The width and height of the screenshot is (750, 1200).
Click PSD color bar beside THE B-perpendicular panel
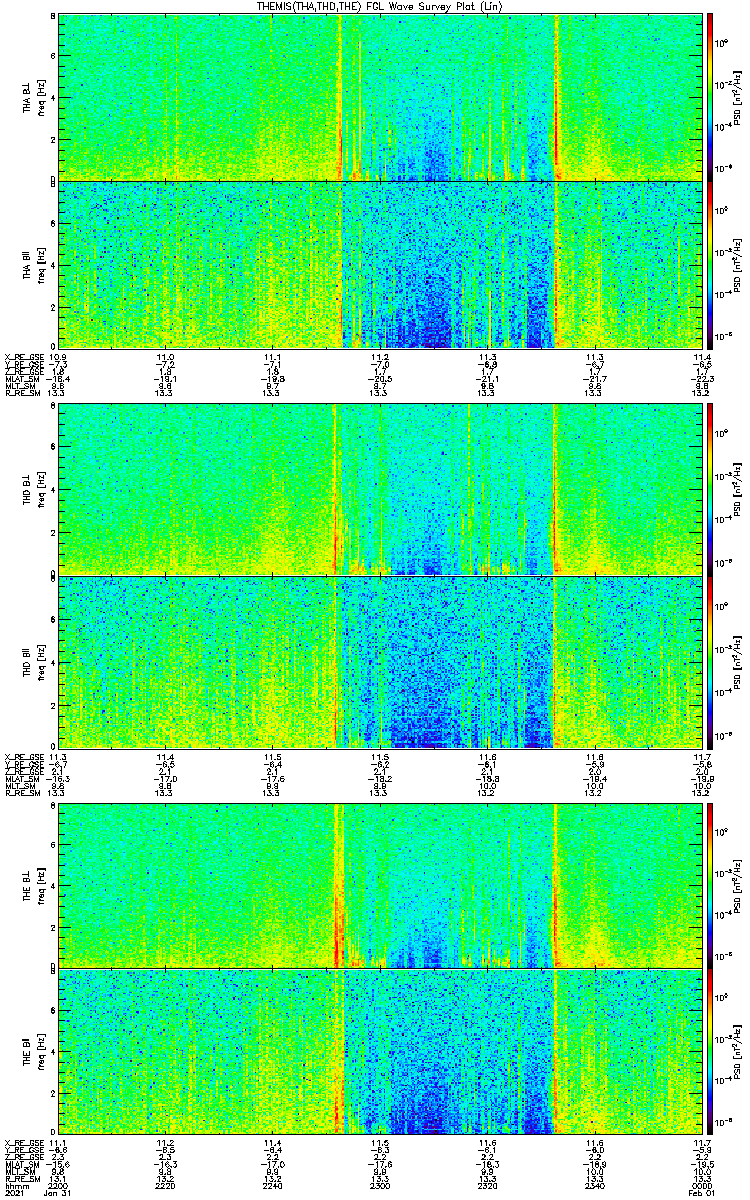710,885
